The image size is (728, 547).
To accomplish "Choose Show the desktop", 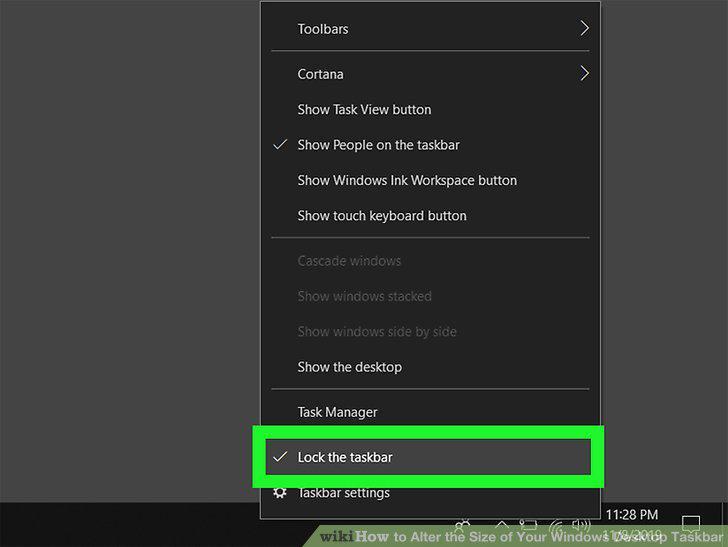I will point(430,367).
